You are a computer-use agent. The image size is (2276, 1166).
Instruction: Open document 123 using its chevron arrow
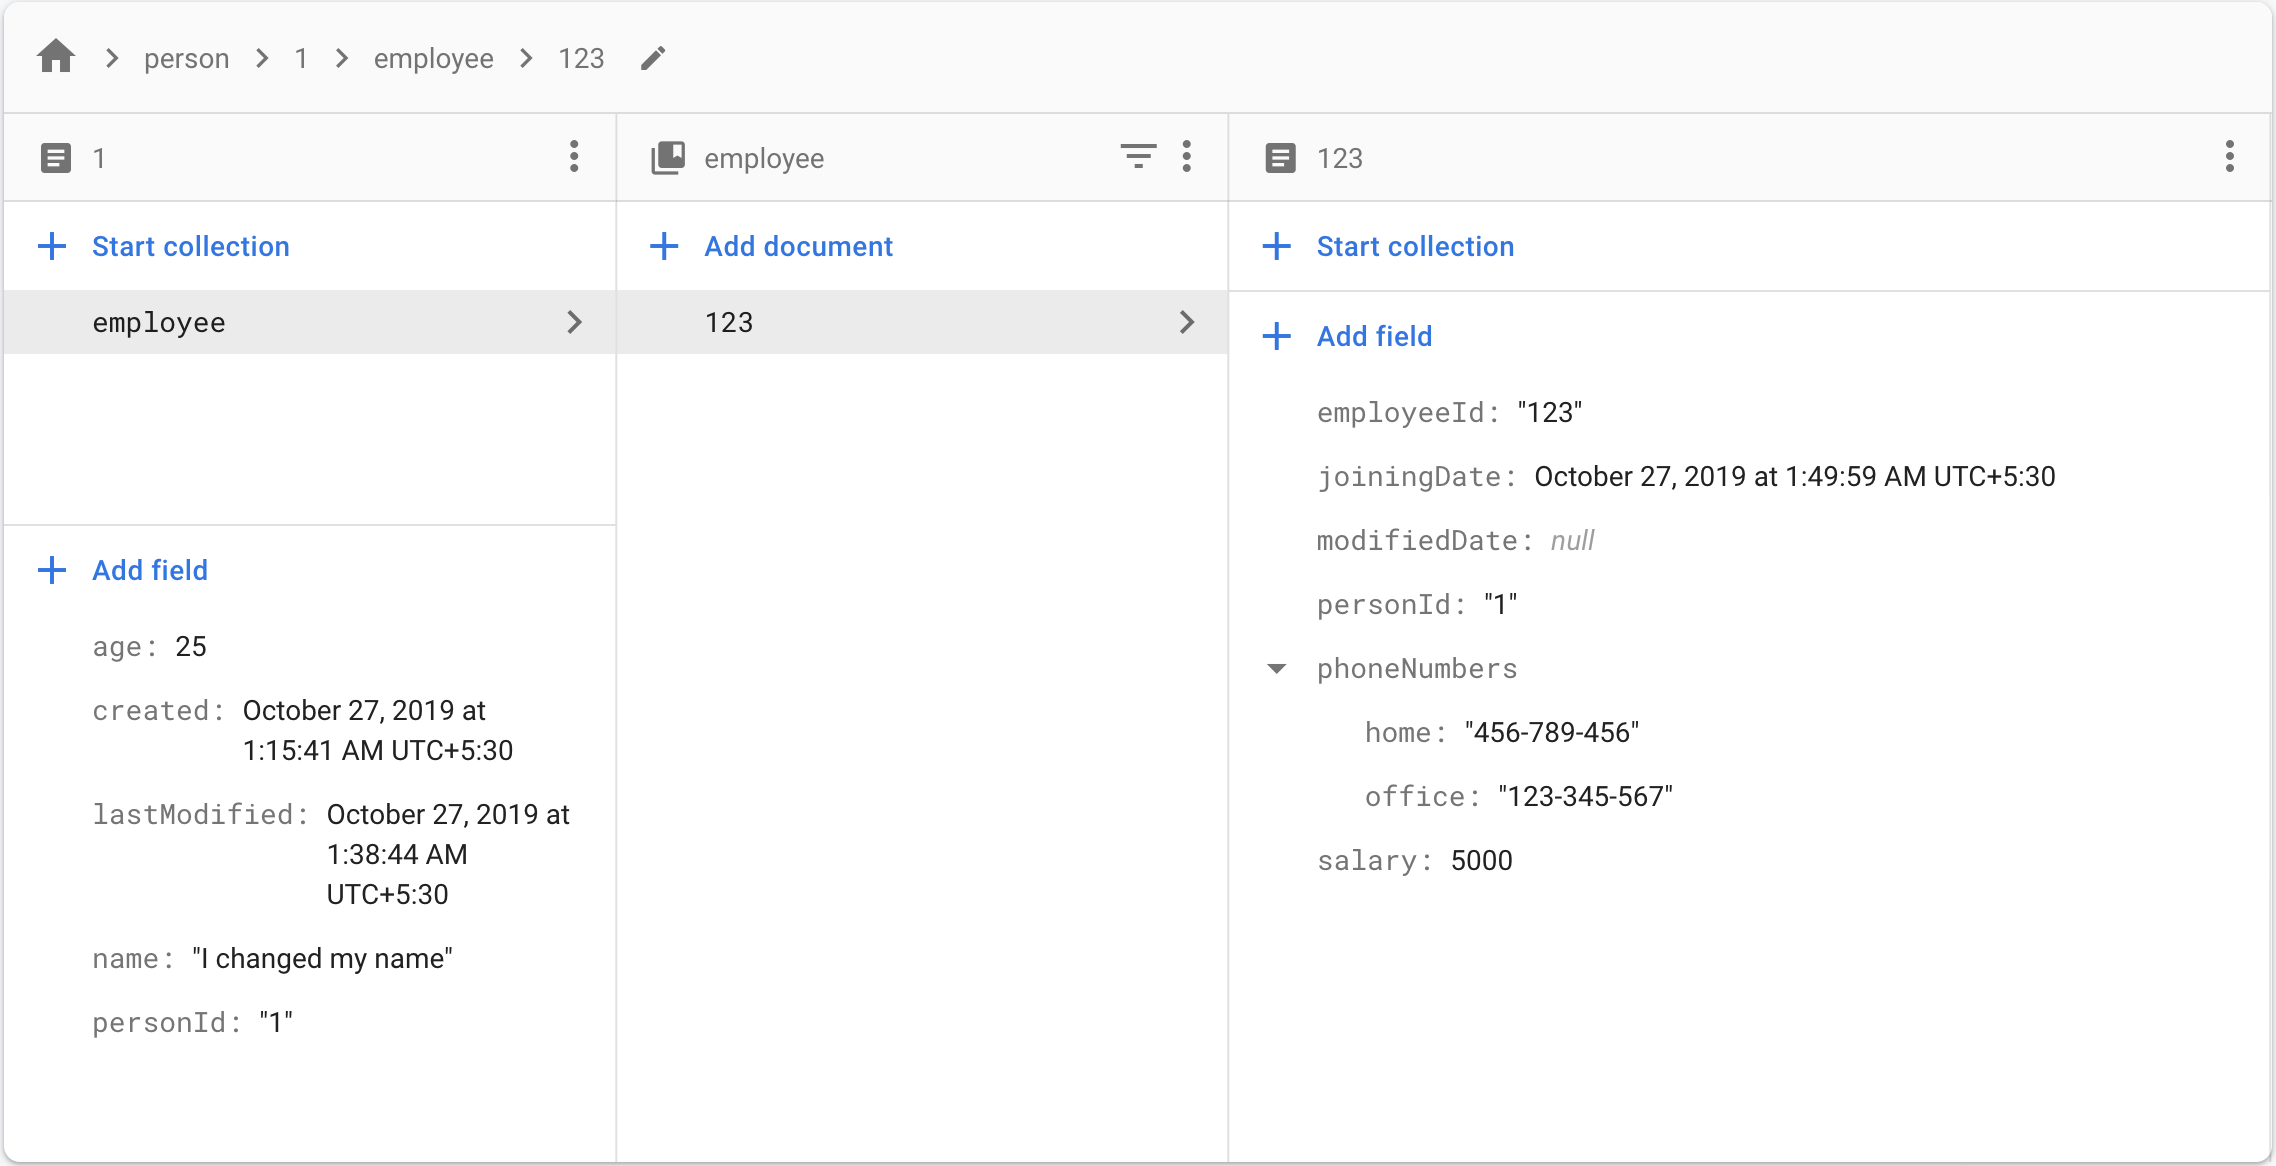[x=1187, y=322]
